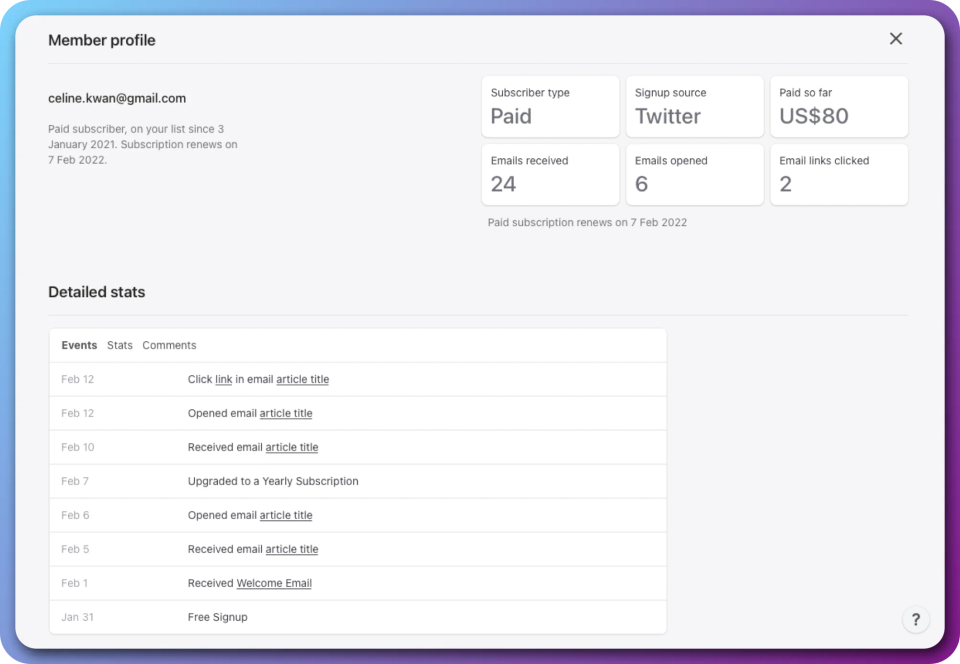
Task: Select the Emails opened 6 card
Action: pyautogui.click(x=695, y=175)
